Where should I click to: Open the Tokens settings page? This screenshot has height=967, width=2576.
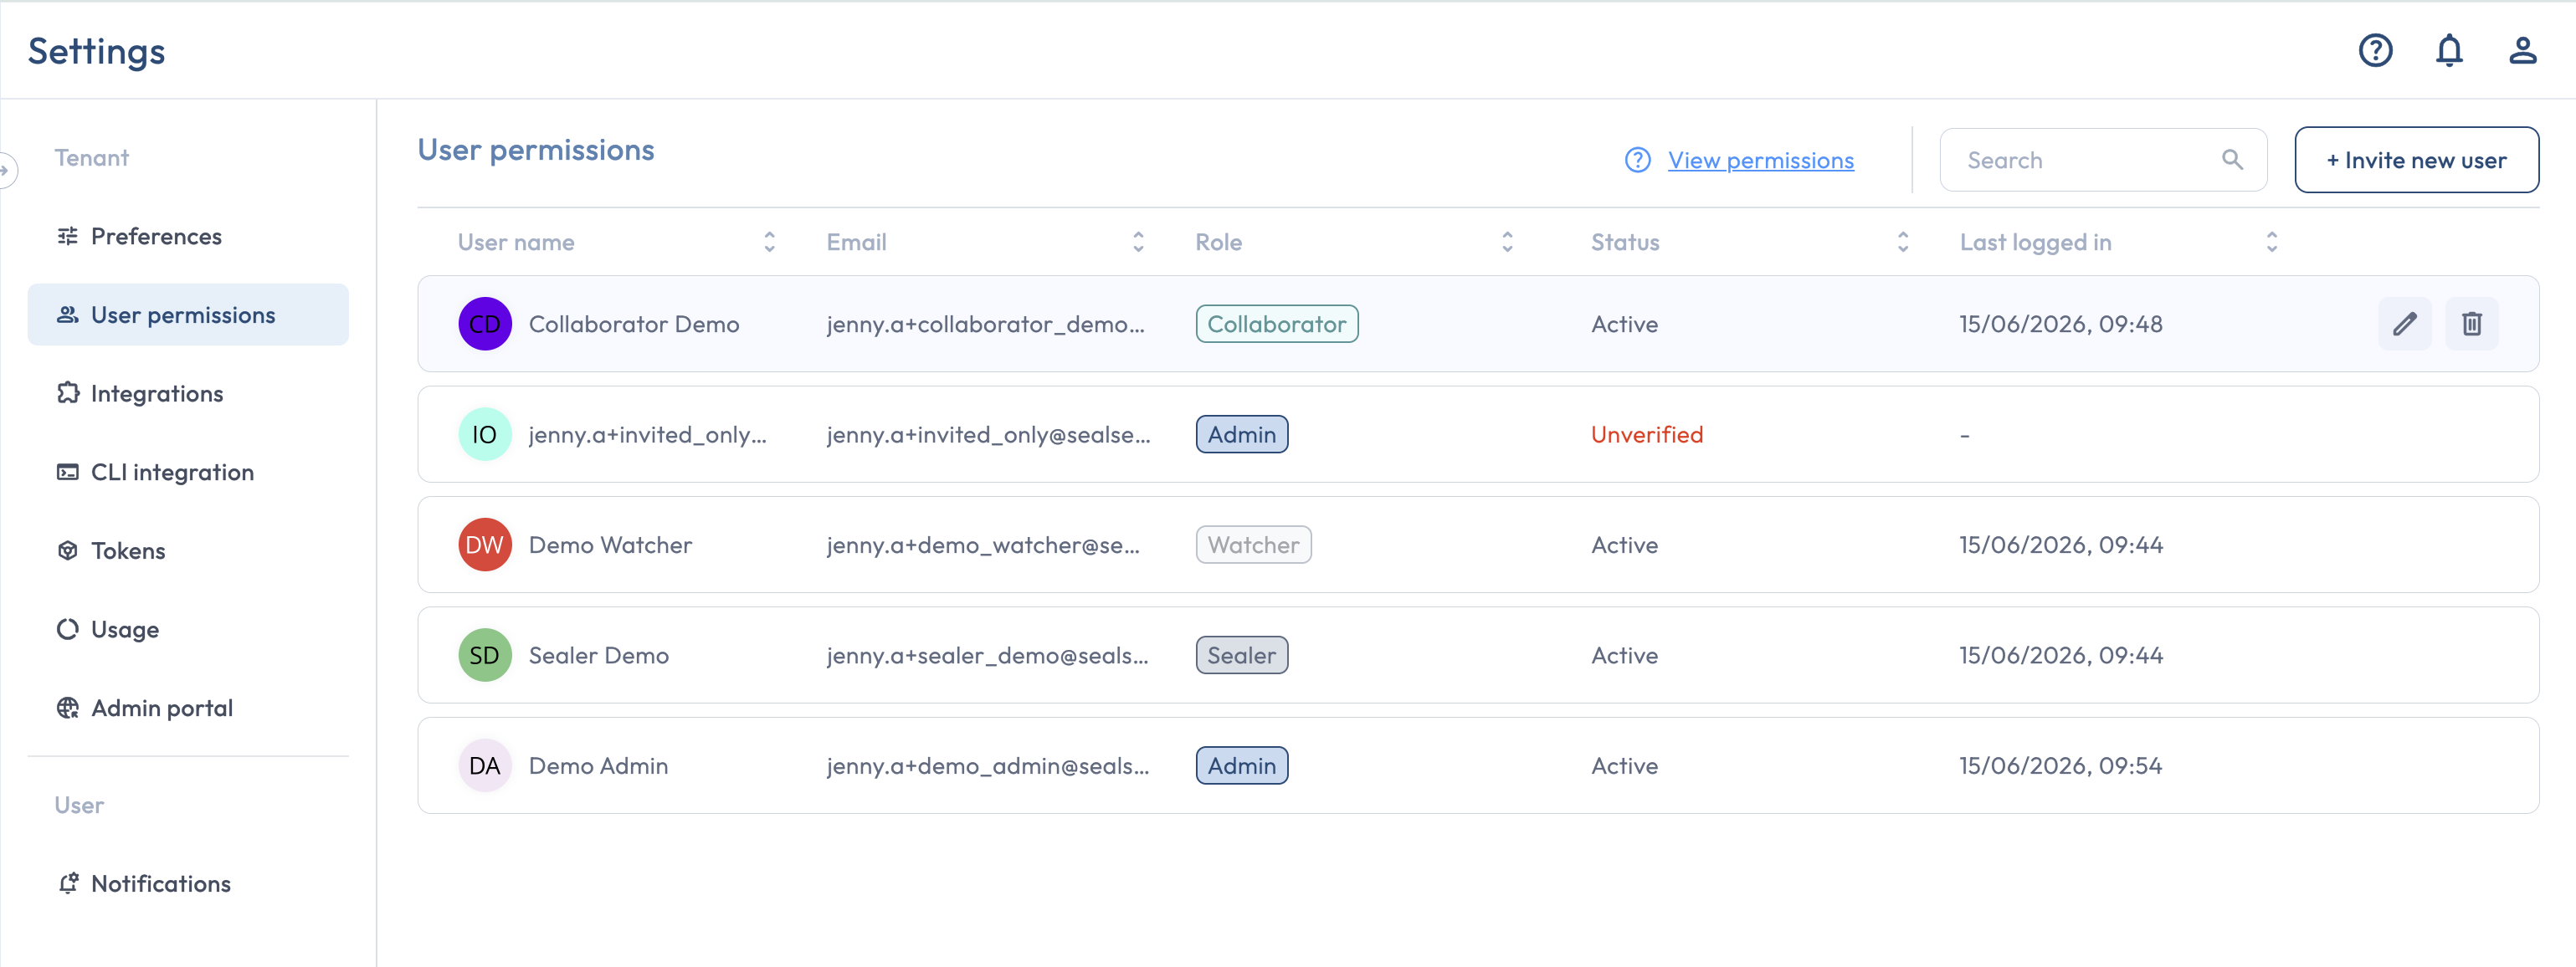point(188,551)
